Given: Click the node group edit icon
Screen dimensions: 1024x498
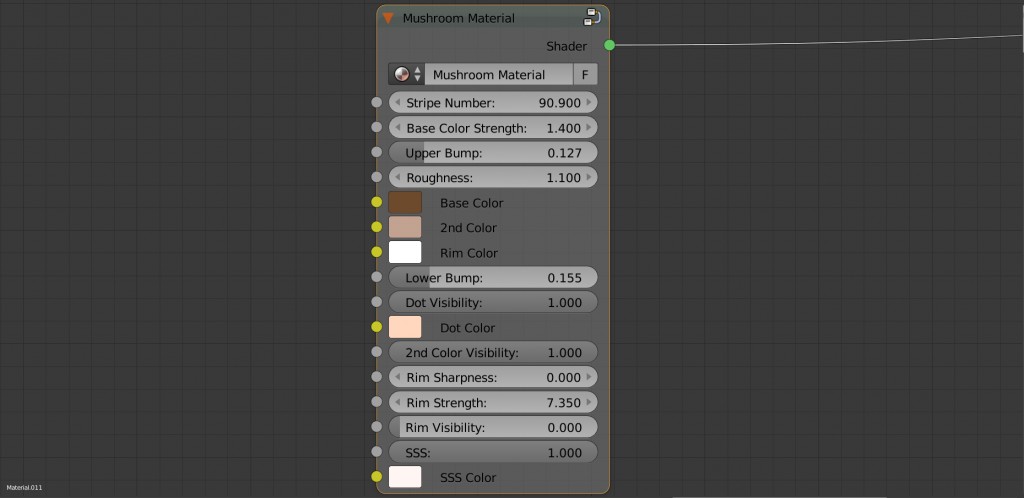Looking at the screenshot, I should (592, 17).
